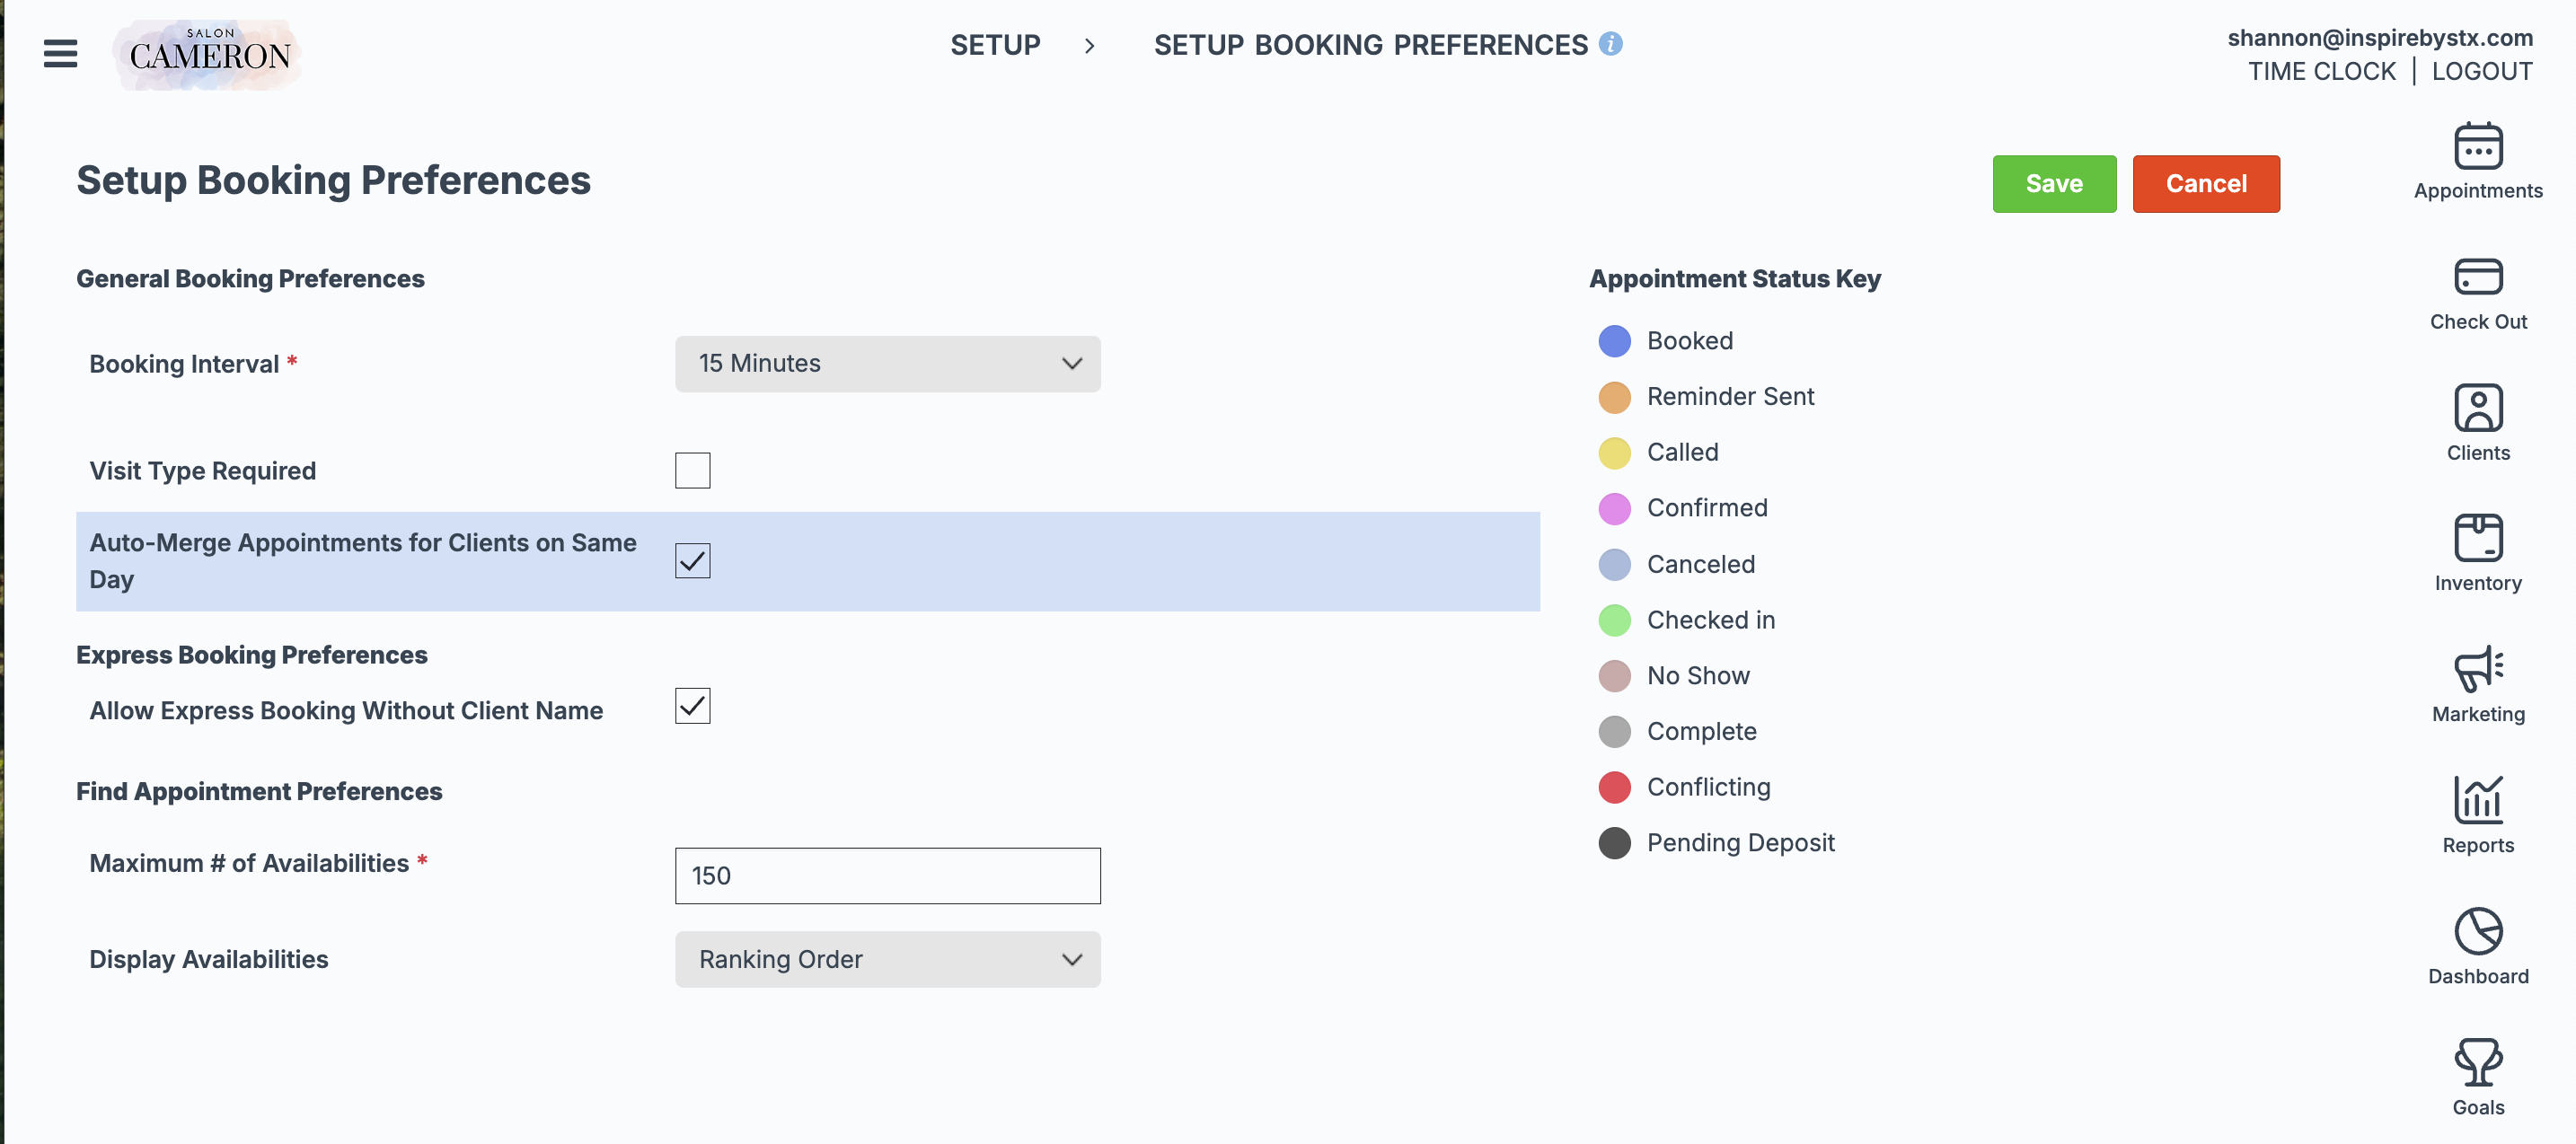Enable the Visit Type Required checkbox
2576x1144 pixels.
(x=692, y=470)
